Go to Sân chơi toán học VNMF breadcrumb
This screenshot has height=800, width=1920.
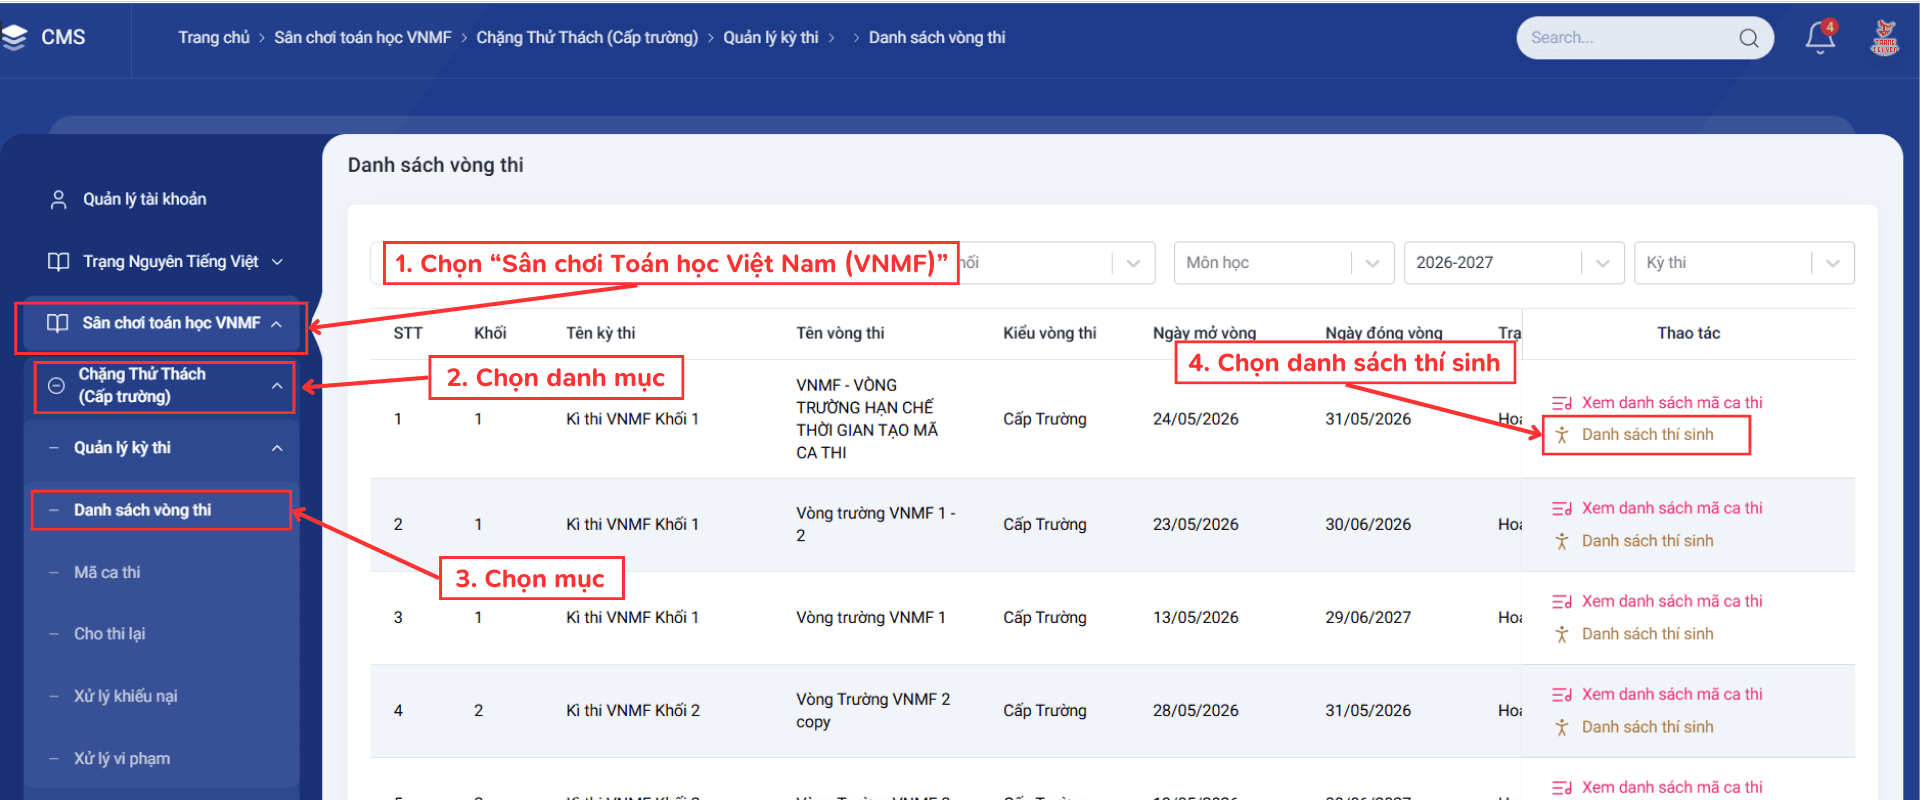tap(363, 38)
